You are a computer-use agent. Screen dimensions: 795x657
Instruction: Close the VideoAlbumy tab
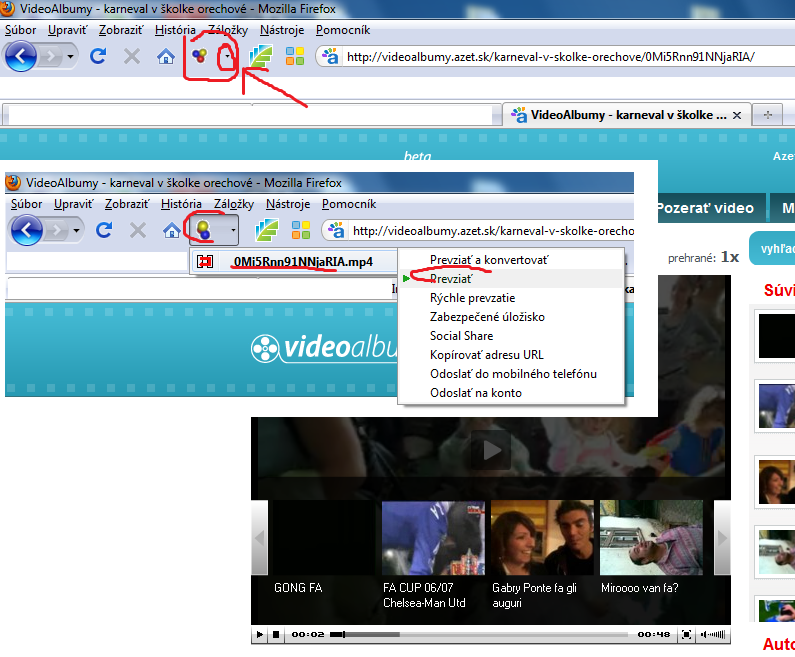pos(737,116)
